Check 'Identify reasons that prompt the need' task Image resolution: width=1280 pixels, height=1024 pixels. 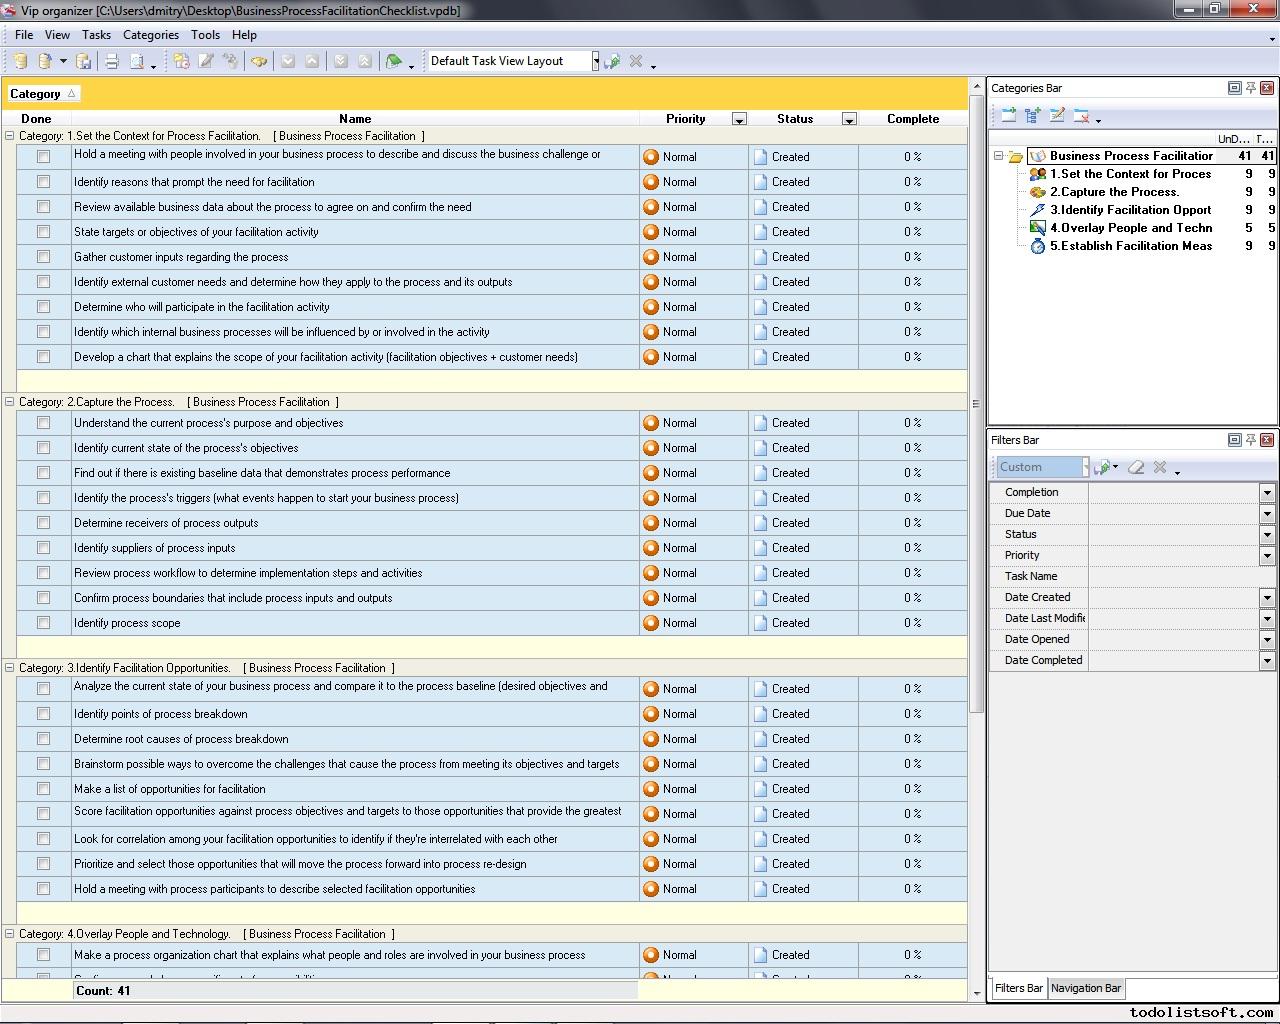pos(43,182)
